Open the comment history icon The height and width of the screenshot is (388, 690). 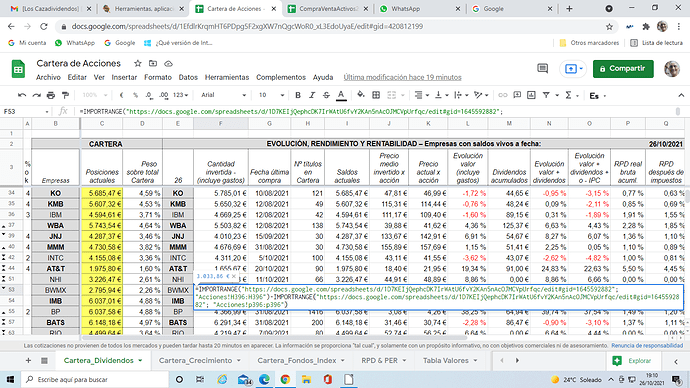(543, 69)
